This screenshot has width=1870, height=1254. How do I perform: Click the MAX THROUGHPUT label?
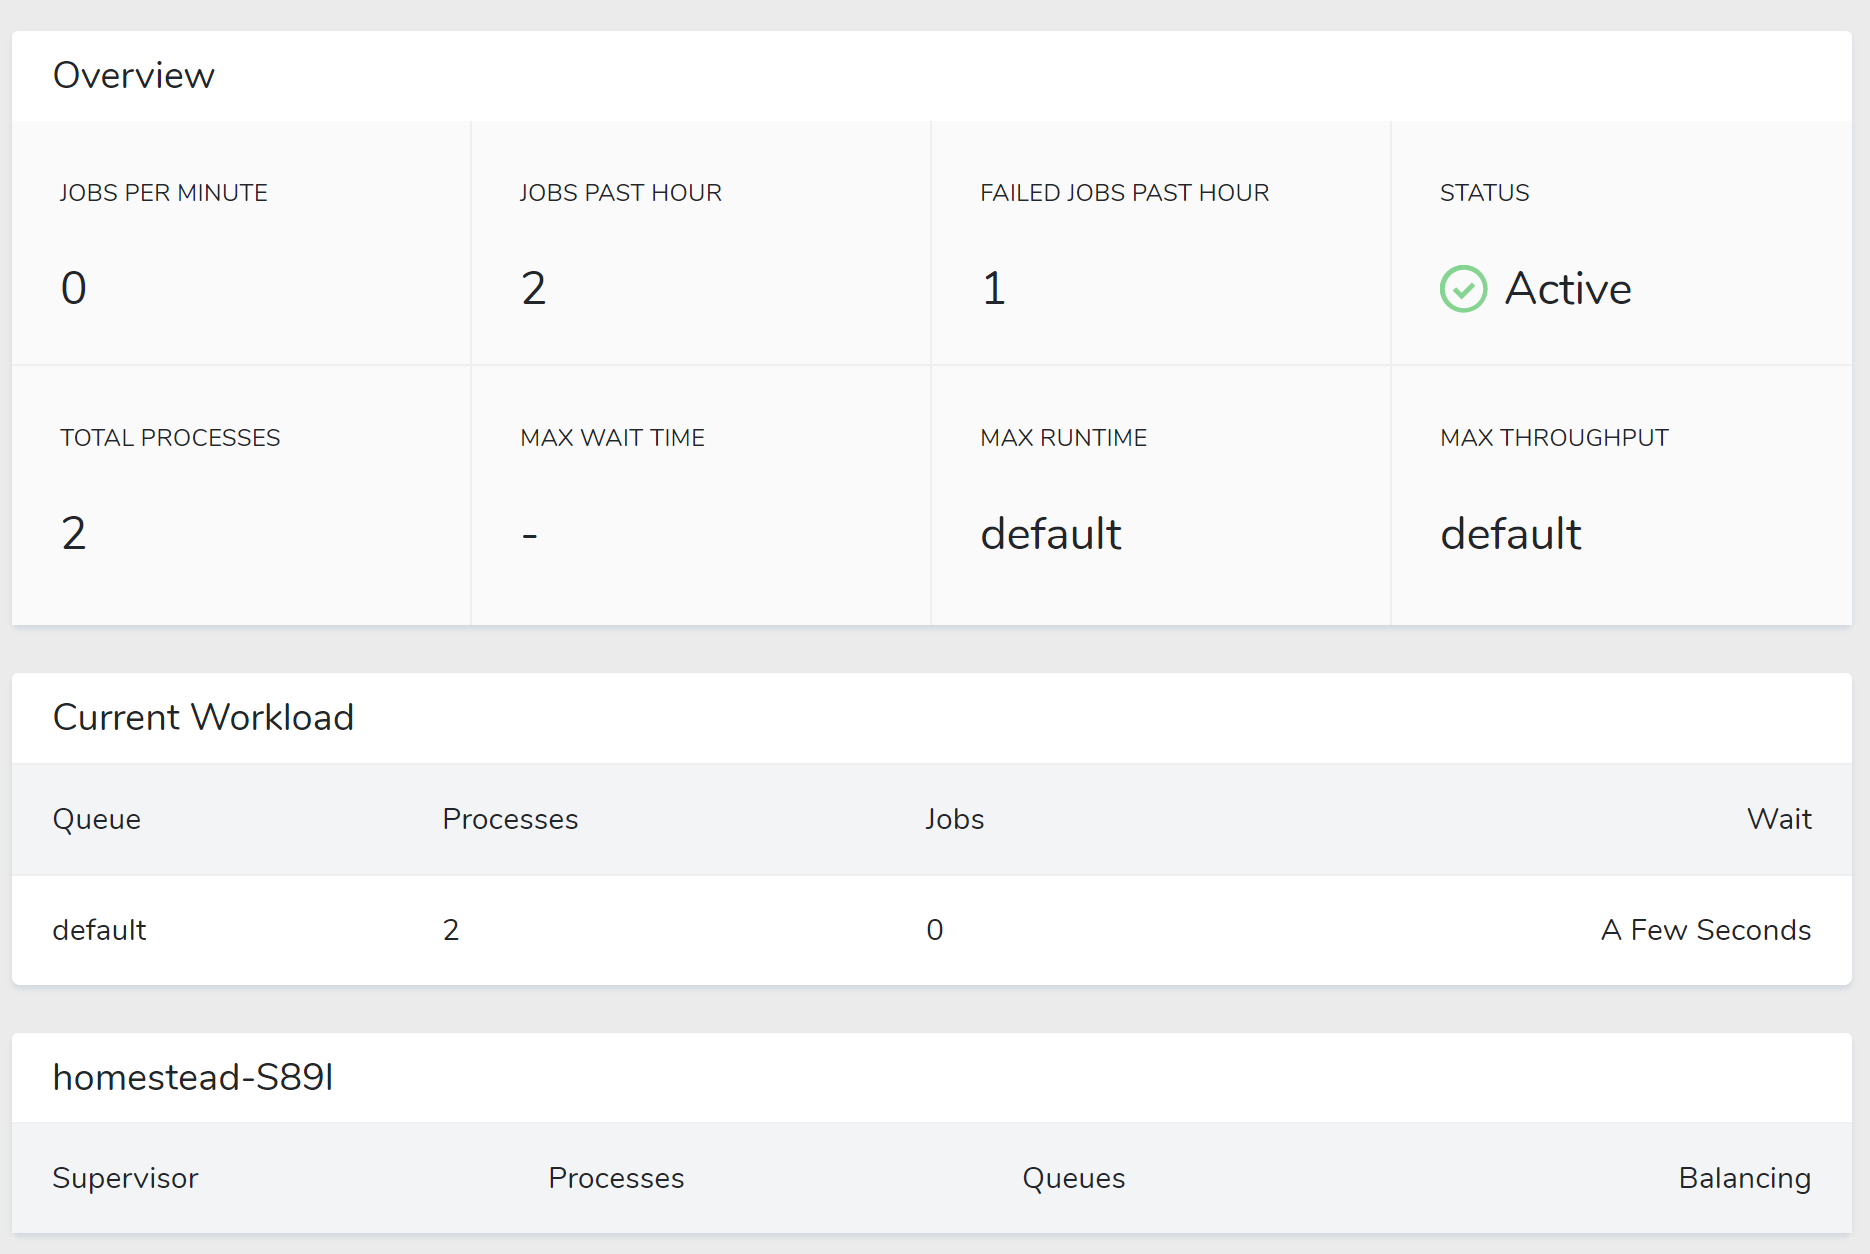coord(1555,438)
